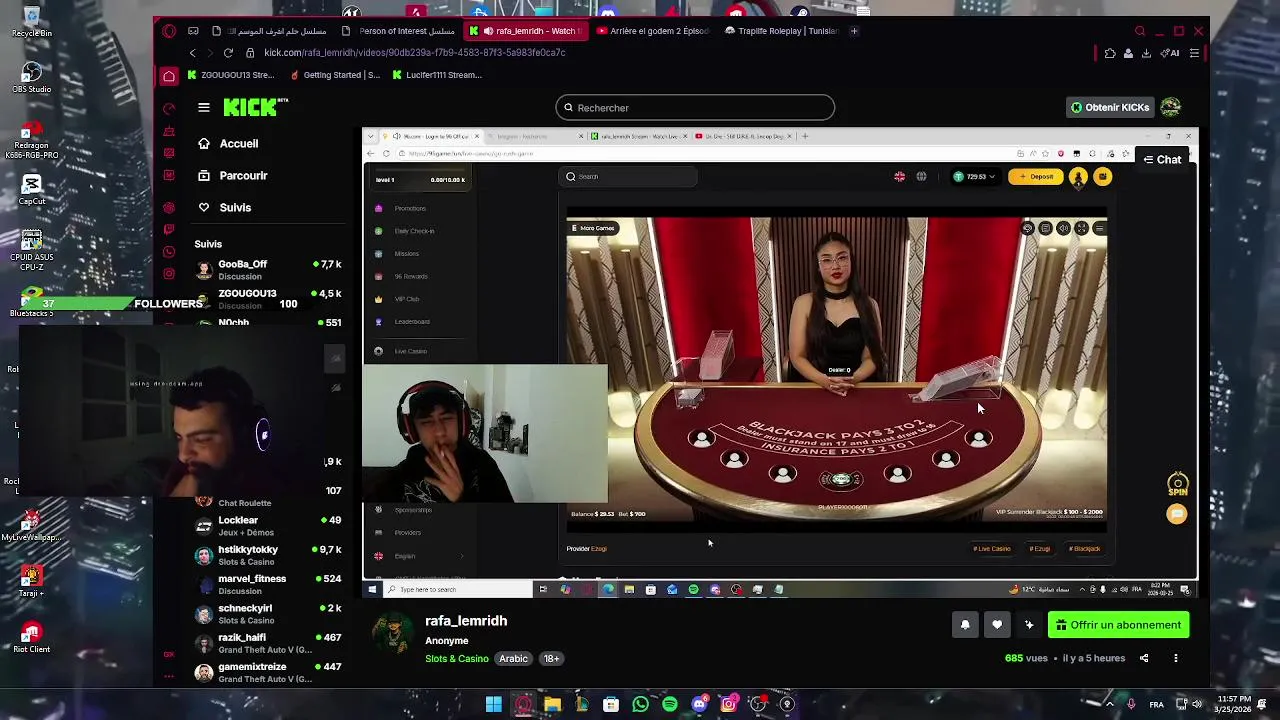Click the browser extensions icon
Image resolution: width=1280 pixels, height=720 pixels.
coord(1110,53)
